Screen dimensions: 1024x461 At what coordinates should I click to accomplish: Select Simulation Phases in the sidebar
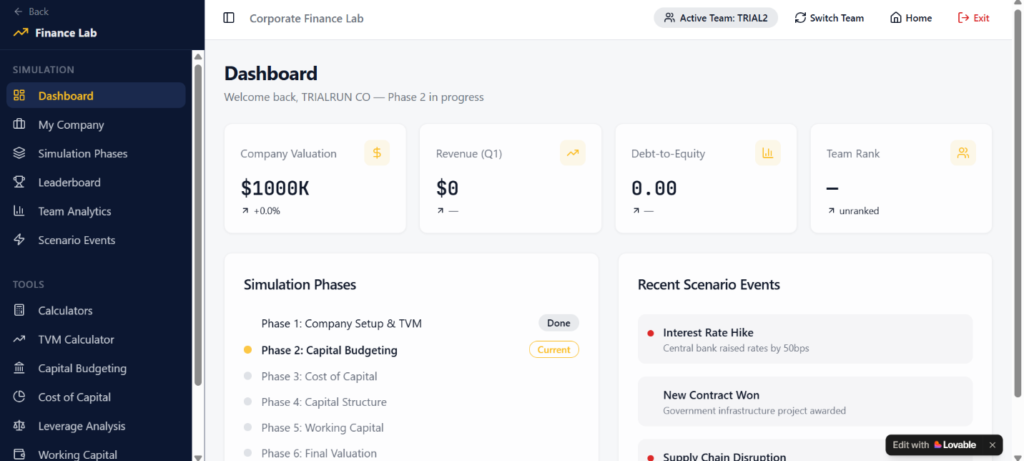coord(82,154)
